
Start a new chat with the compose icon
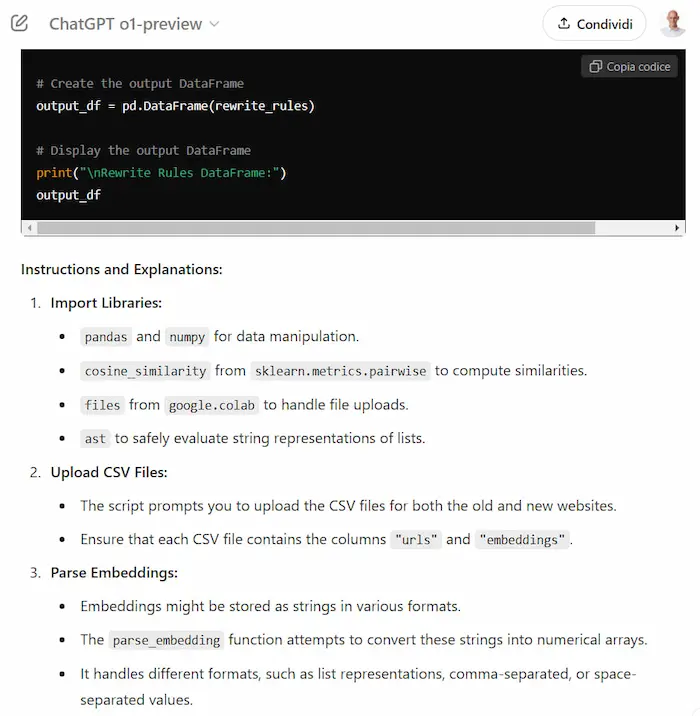(20, 23)
